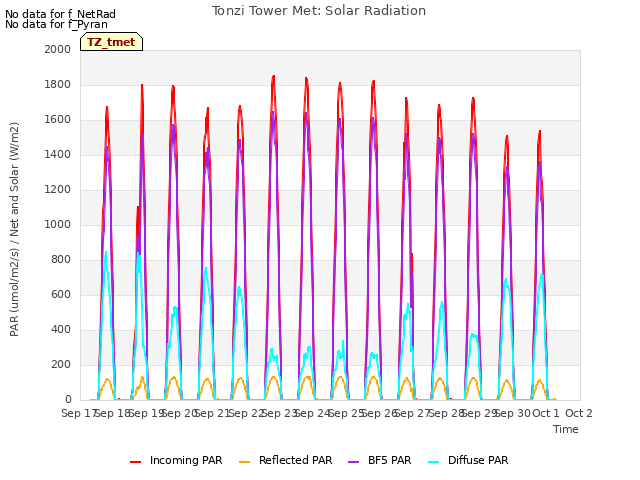Click the 400 y-axis tick label

(x=61, y=329)
